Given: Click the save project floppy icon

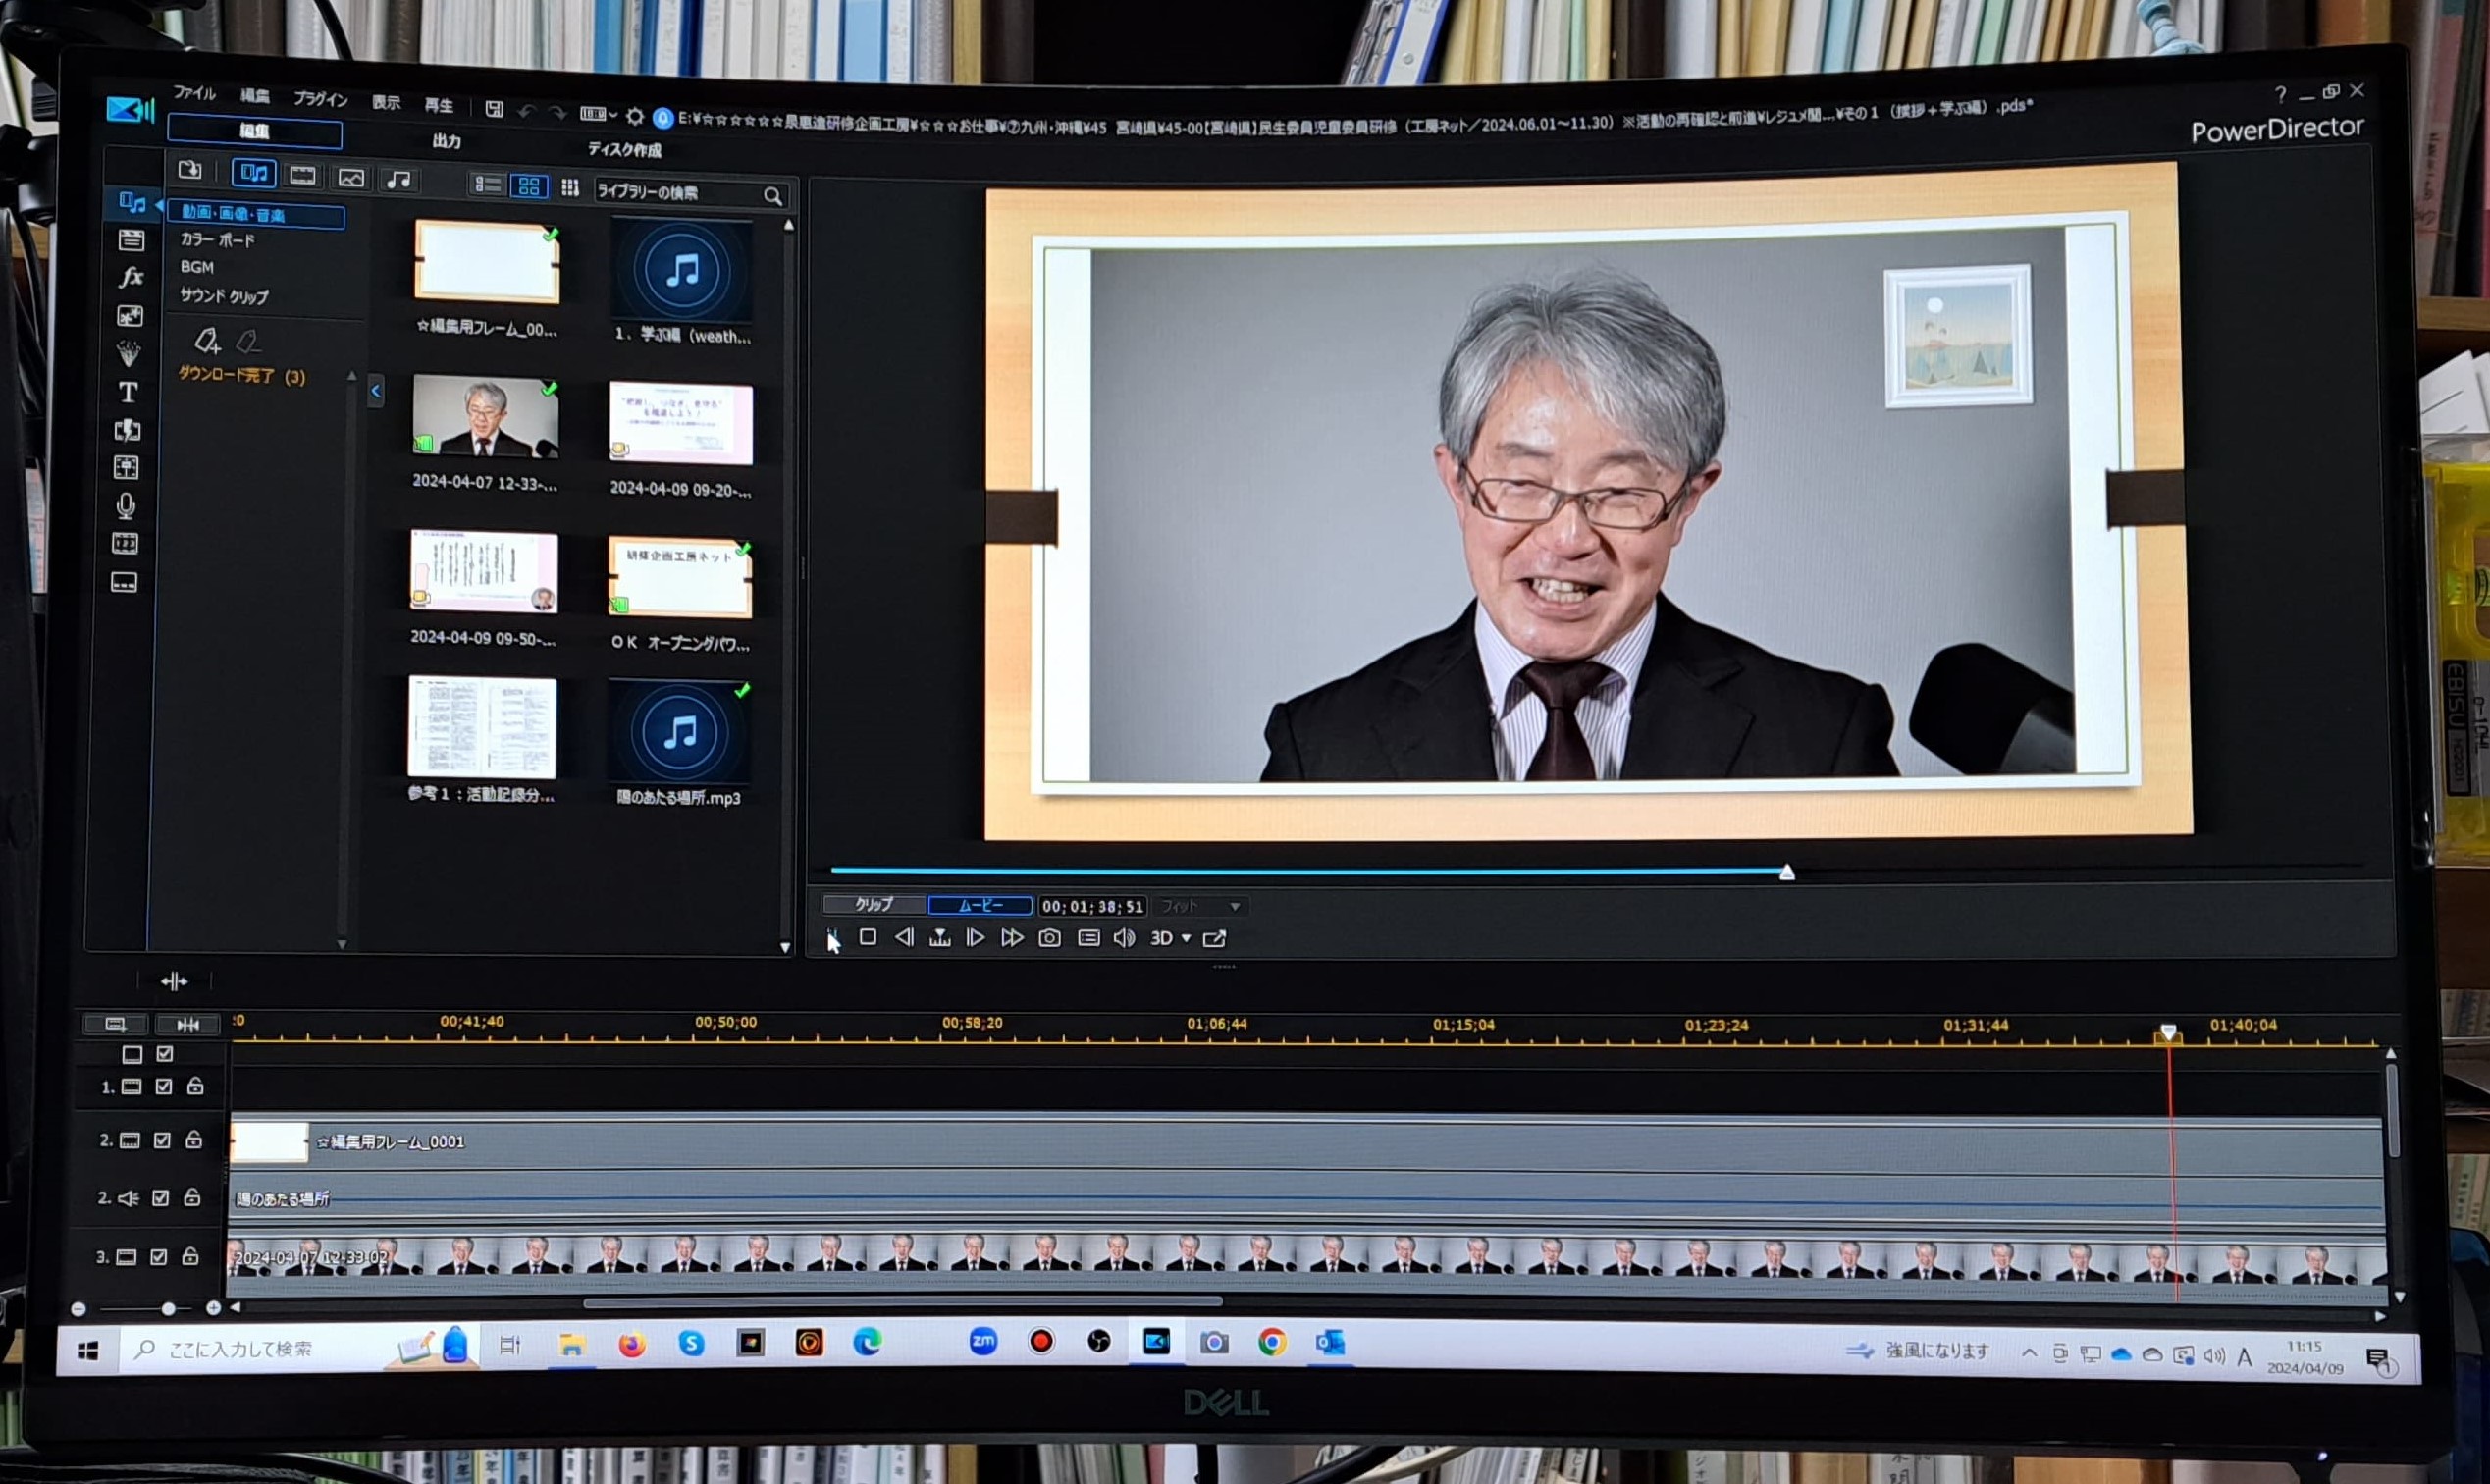Looking at the screenshot, I should (x=494, y=108).
